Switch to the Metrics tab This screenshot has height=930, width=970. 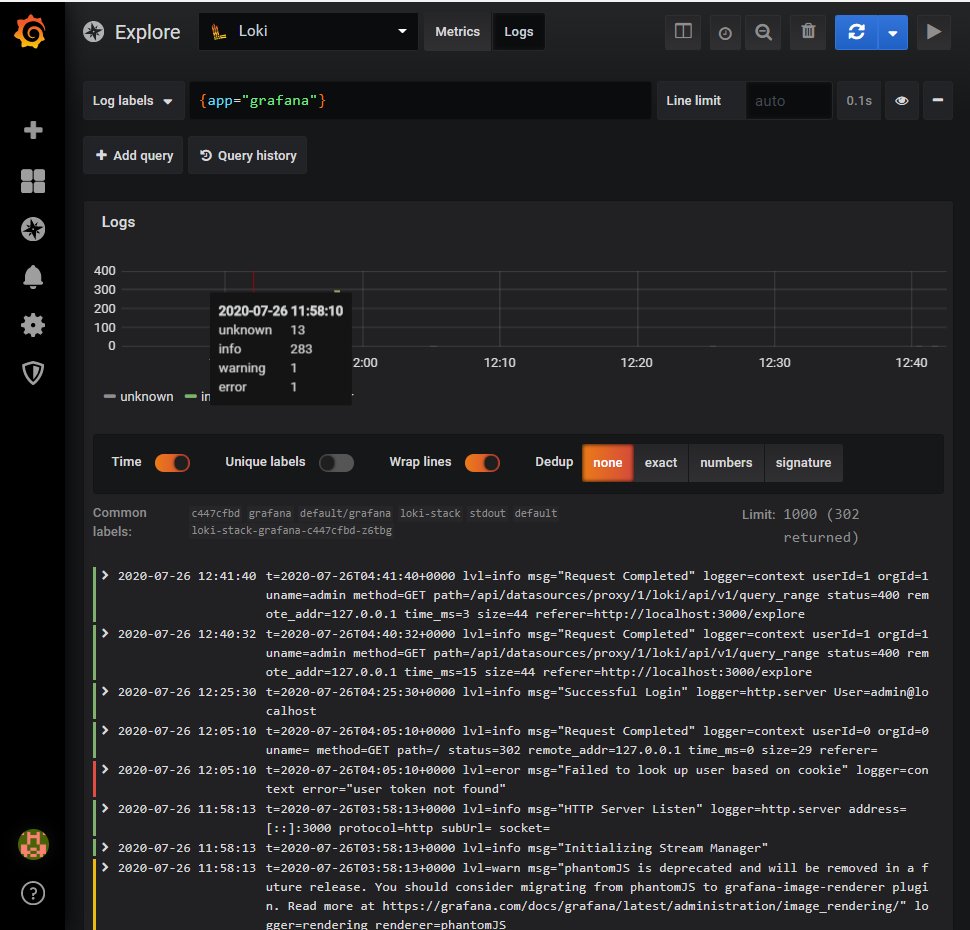coord(457,32)
